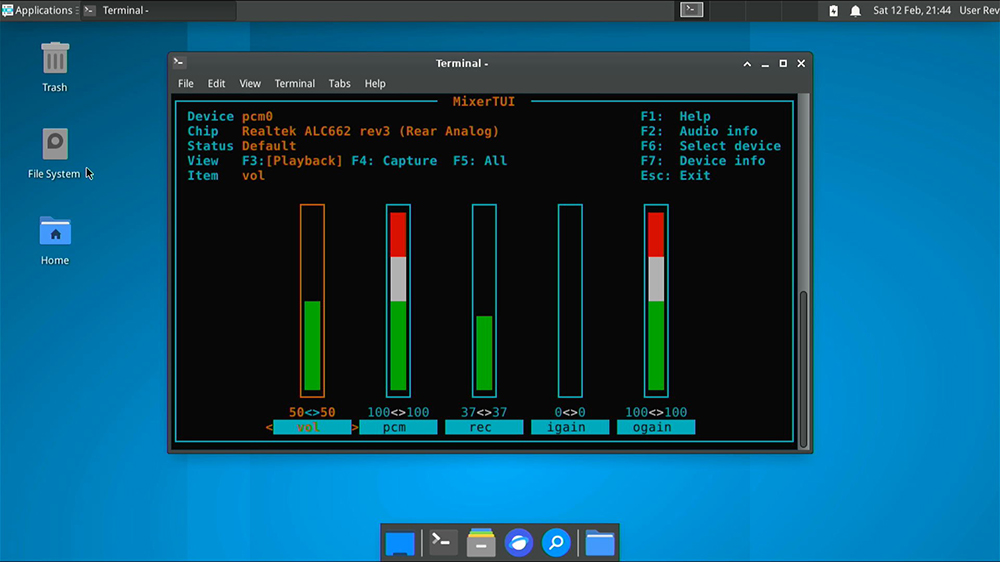Launch the terminal emulator from dock
The image size is (1000, 562).
click(x=442, y=543)
